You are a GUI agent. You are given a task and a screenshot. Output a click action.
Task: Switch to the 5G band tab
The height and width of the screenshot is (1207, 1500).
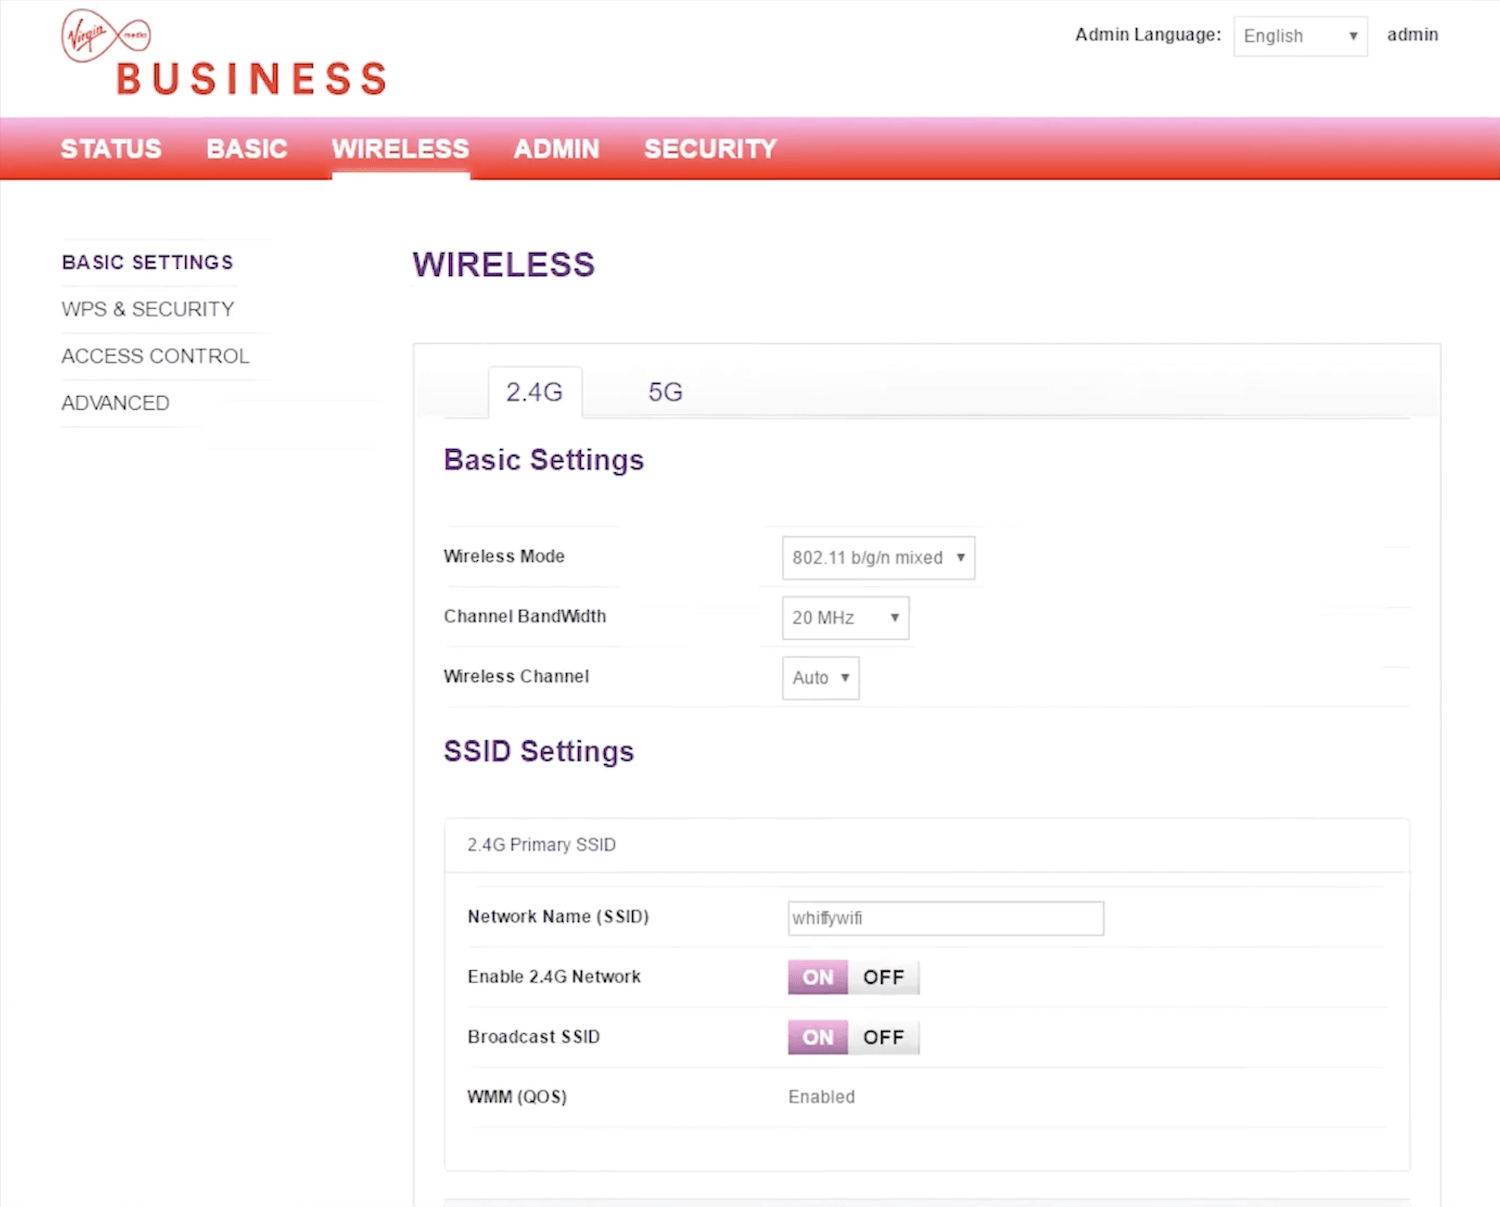(x=665, y=392)
